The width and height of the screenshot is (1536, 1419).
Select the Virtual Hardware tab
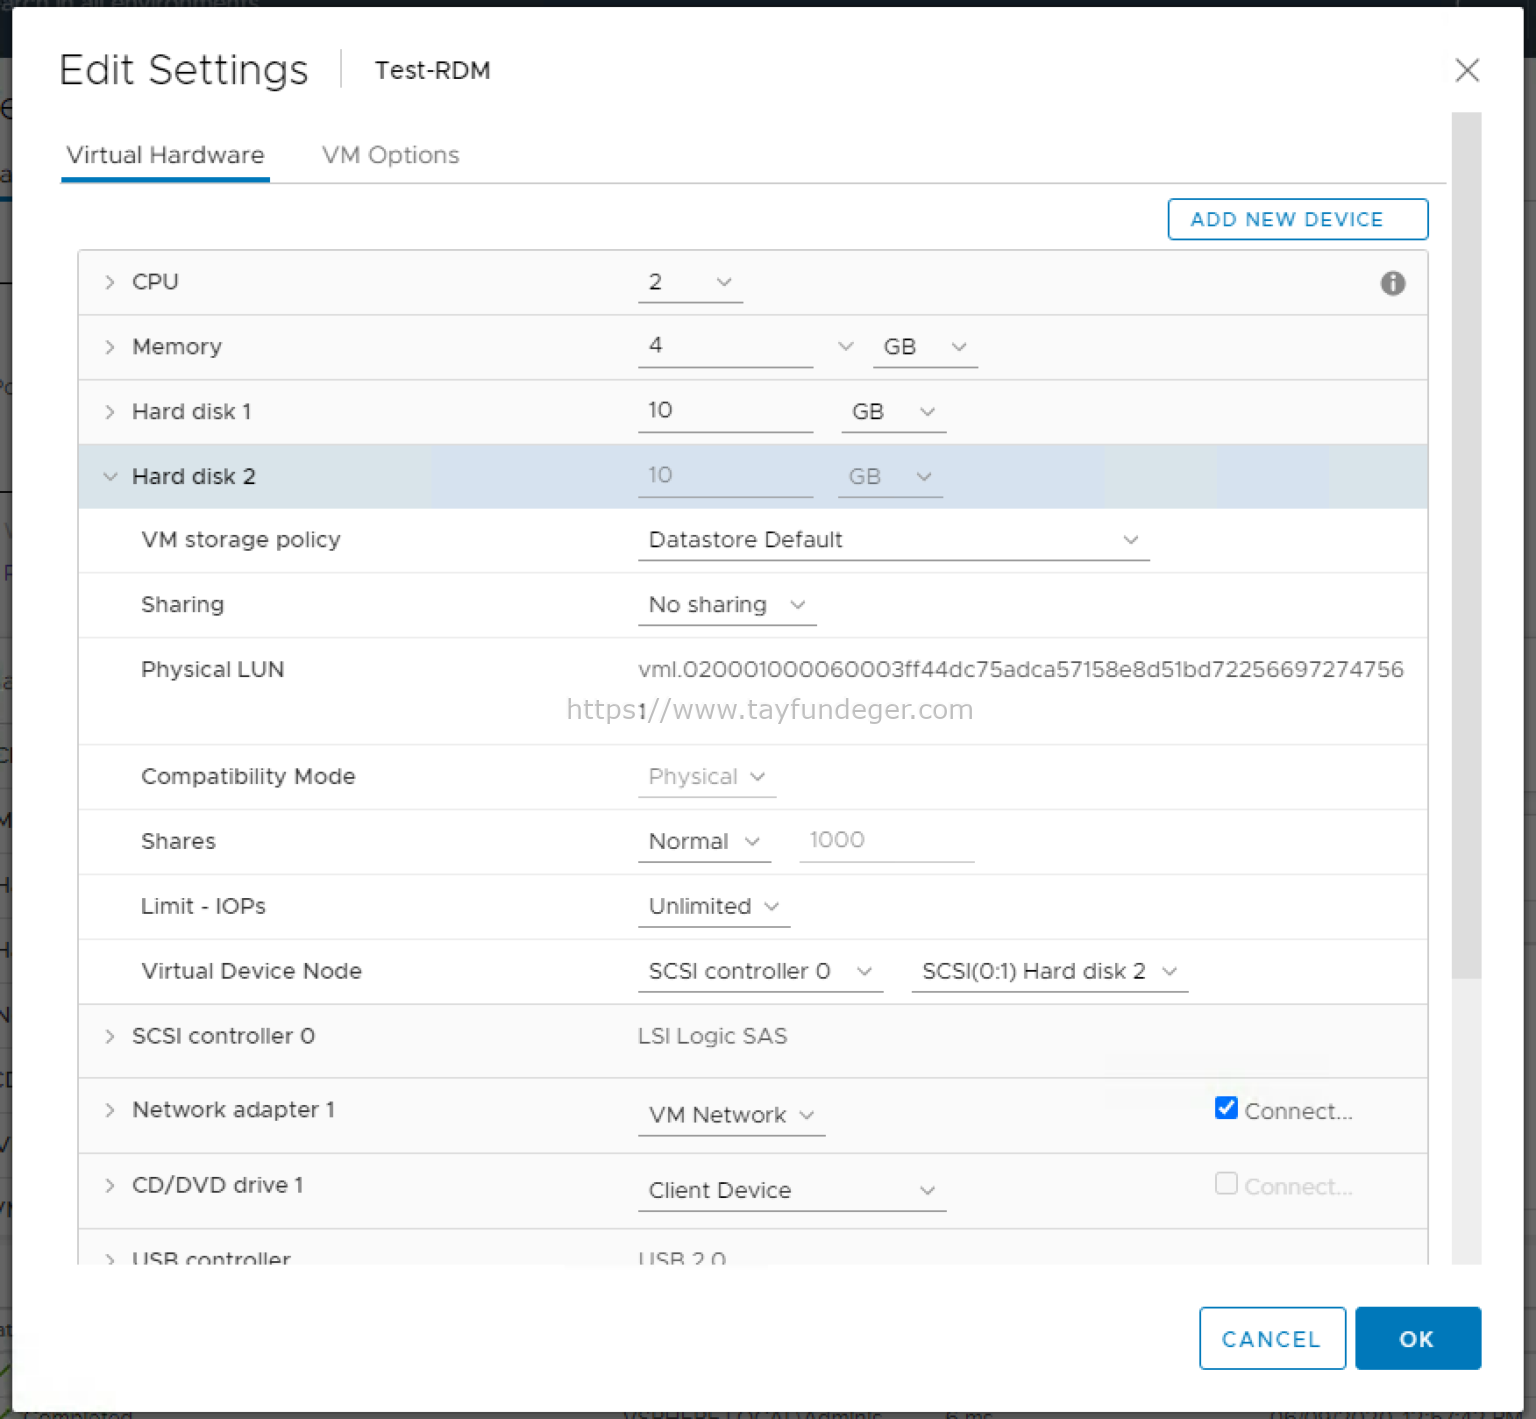click(164, 155)
